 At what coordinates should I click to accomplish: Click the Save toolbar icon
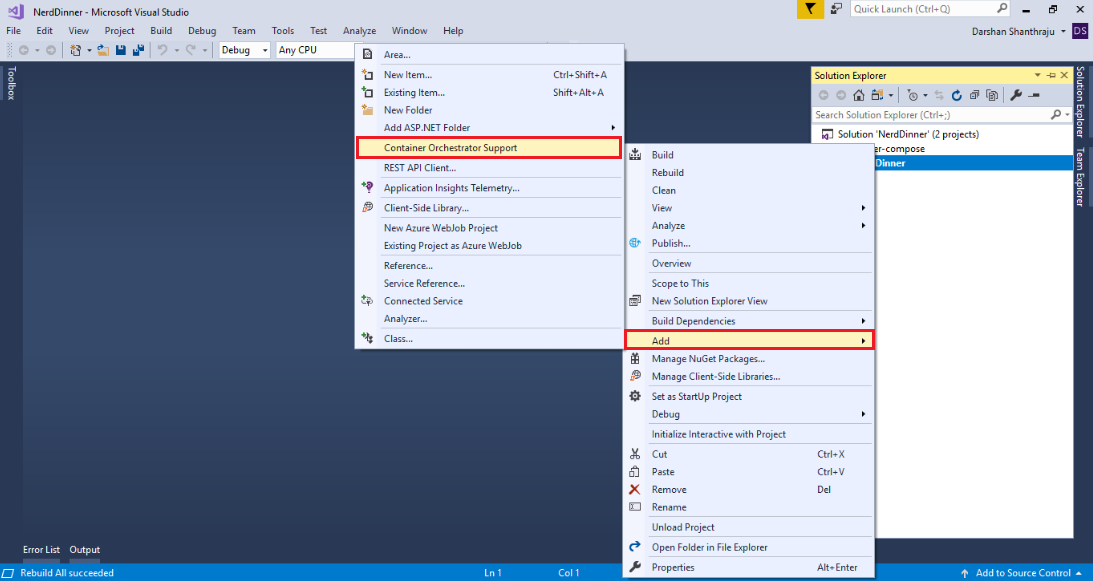click(121, 50)
